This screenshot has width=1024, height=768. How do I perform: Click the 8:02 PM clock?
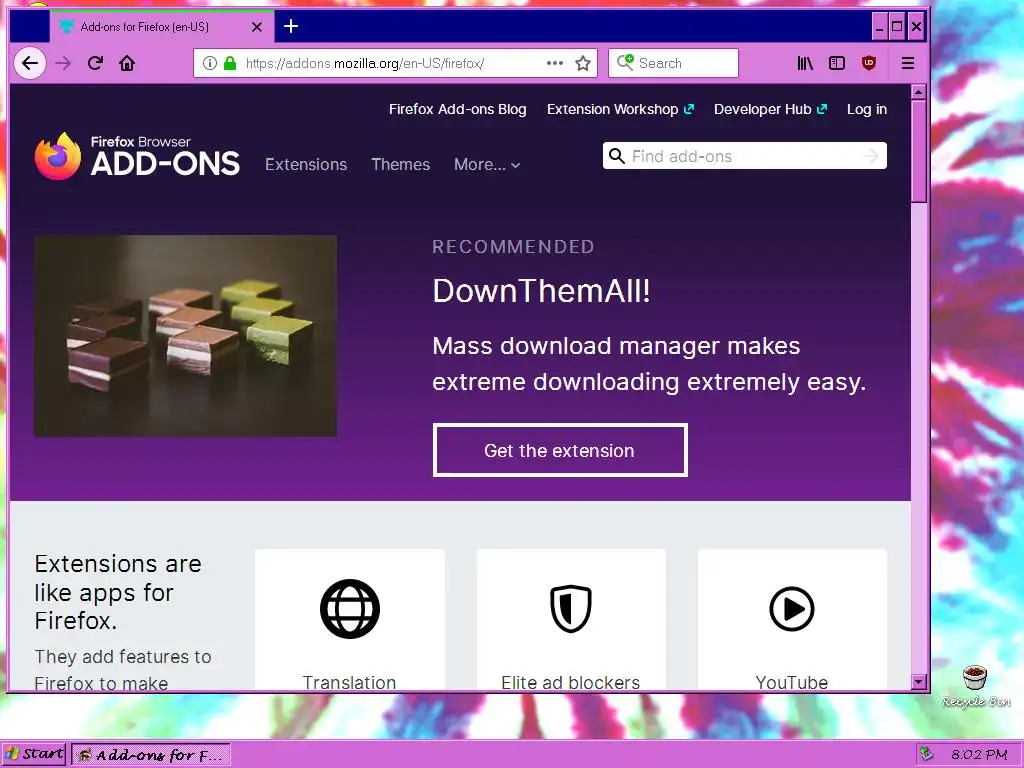(x=979, y=754)
